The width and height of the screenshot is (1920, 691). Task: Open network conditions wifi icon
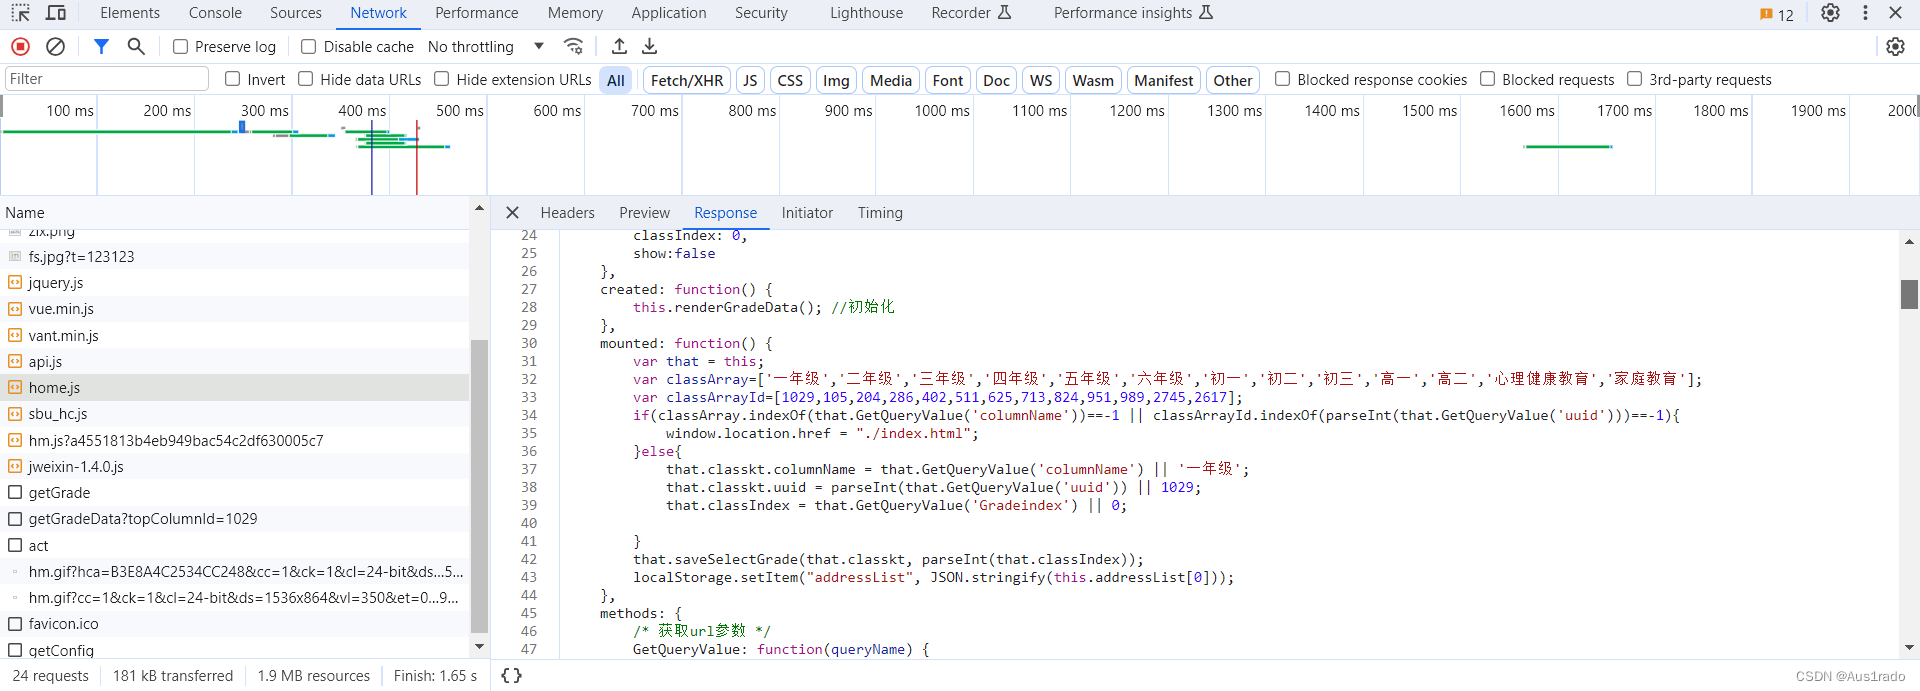(x=573, y=46)
